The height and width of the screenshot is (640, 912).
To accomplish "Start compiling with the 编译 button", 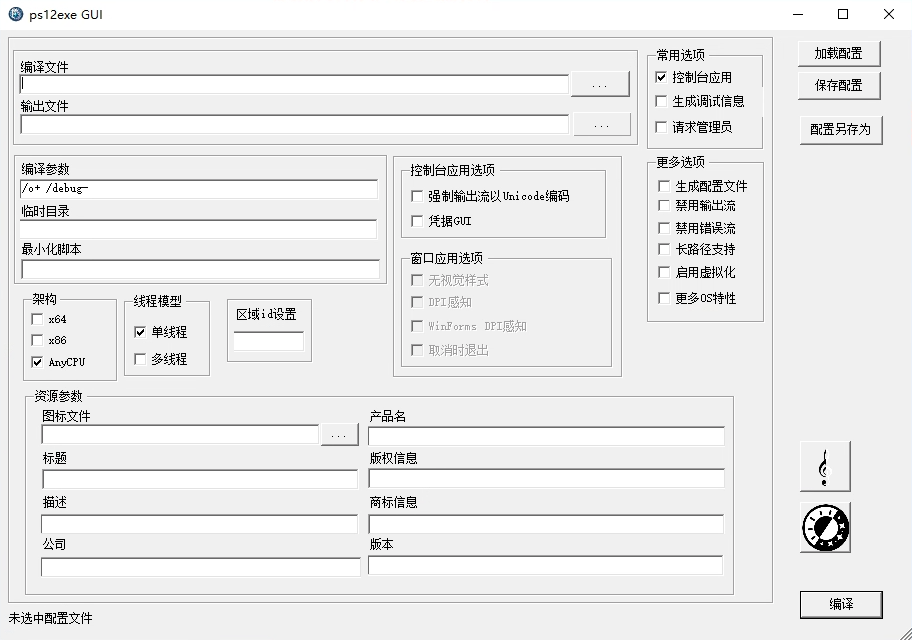I will click(840, 604).
